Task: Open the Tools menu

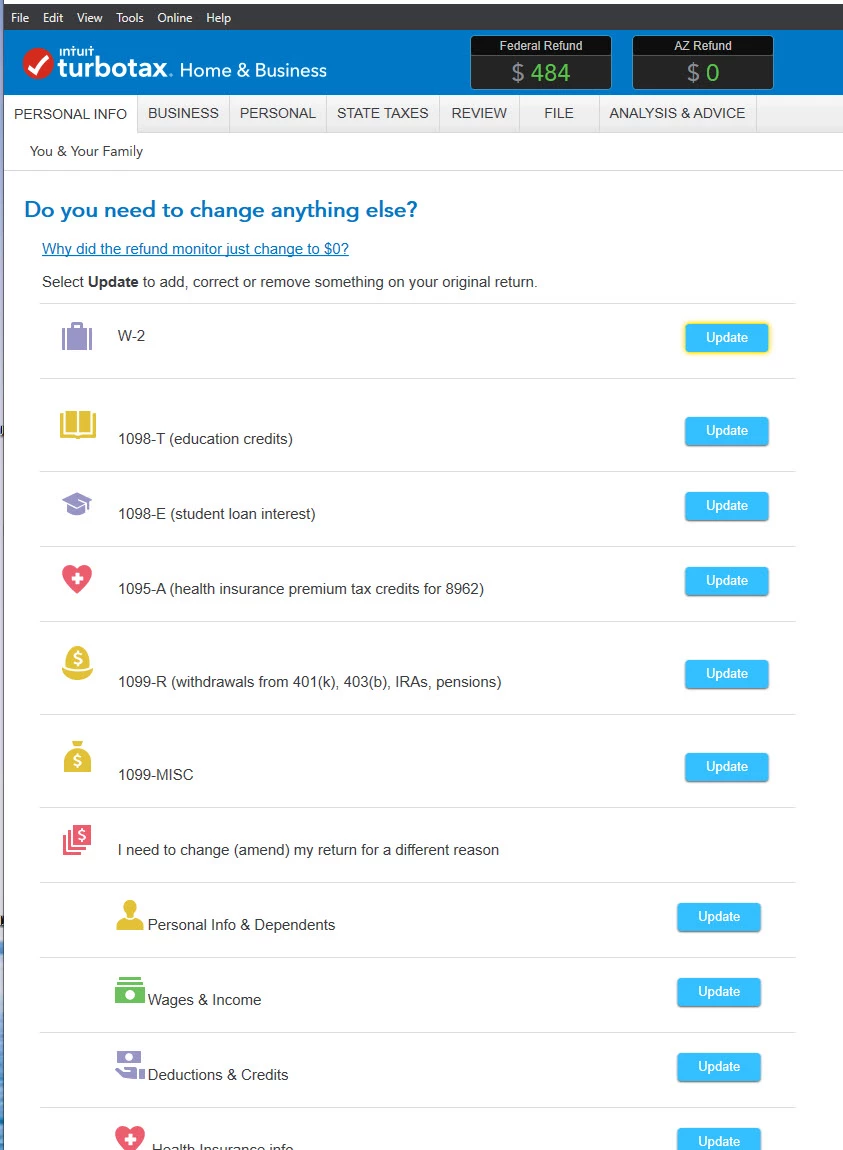Action: pyautogui.click(x=130, y=18)
